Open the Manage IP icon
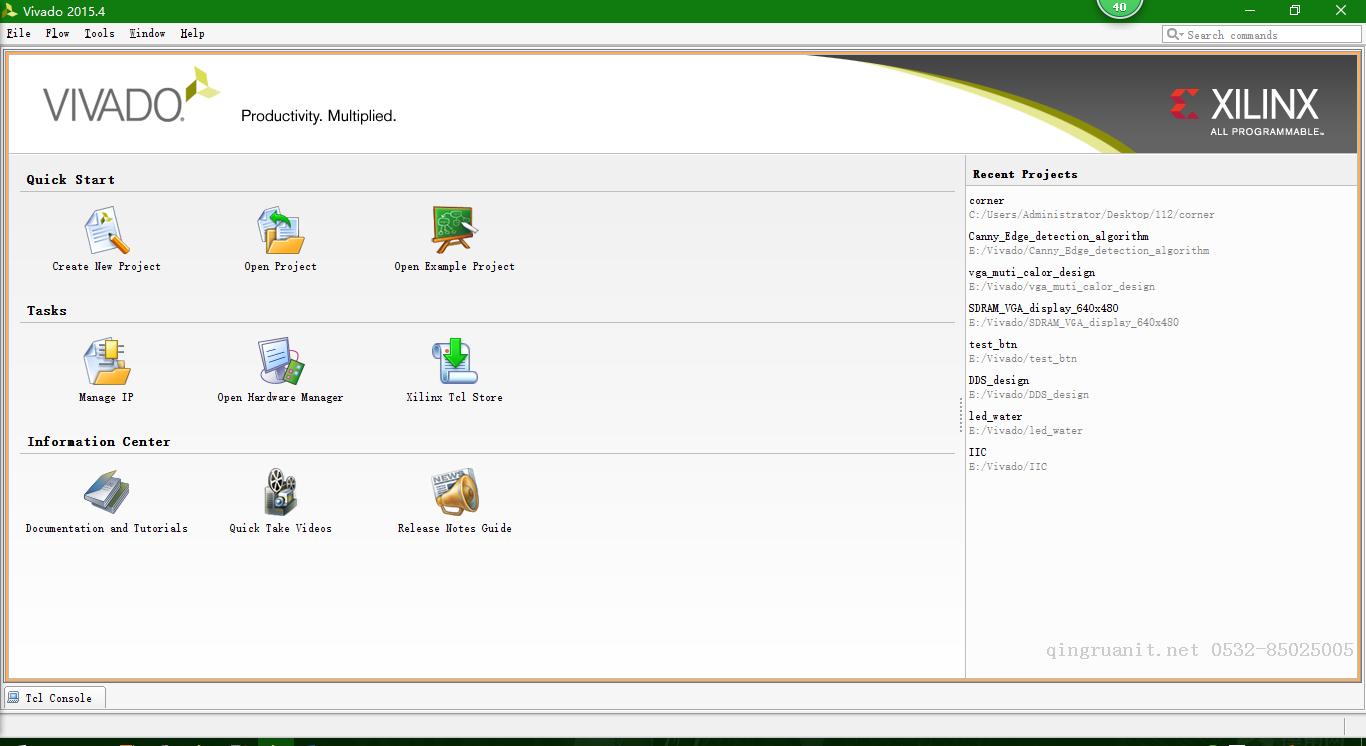The image size is (1366, 746). coord(106,362)
